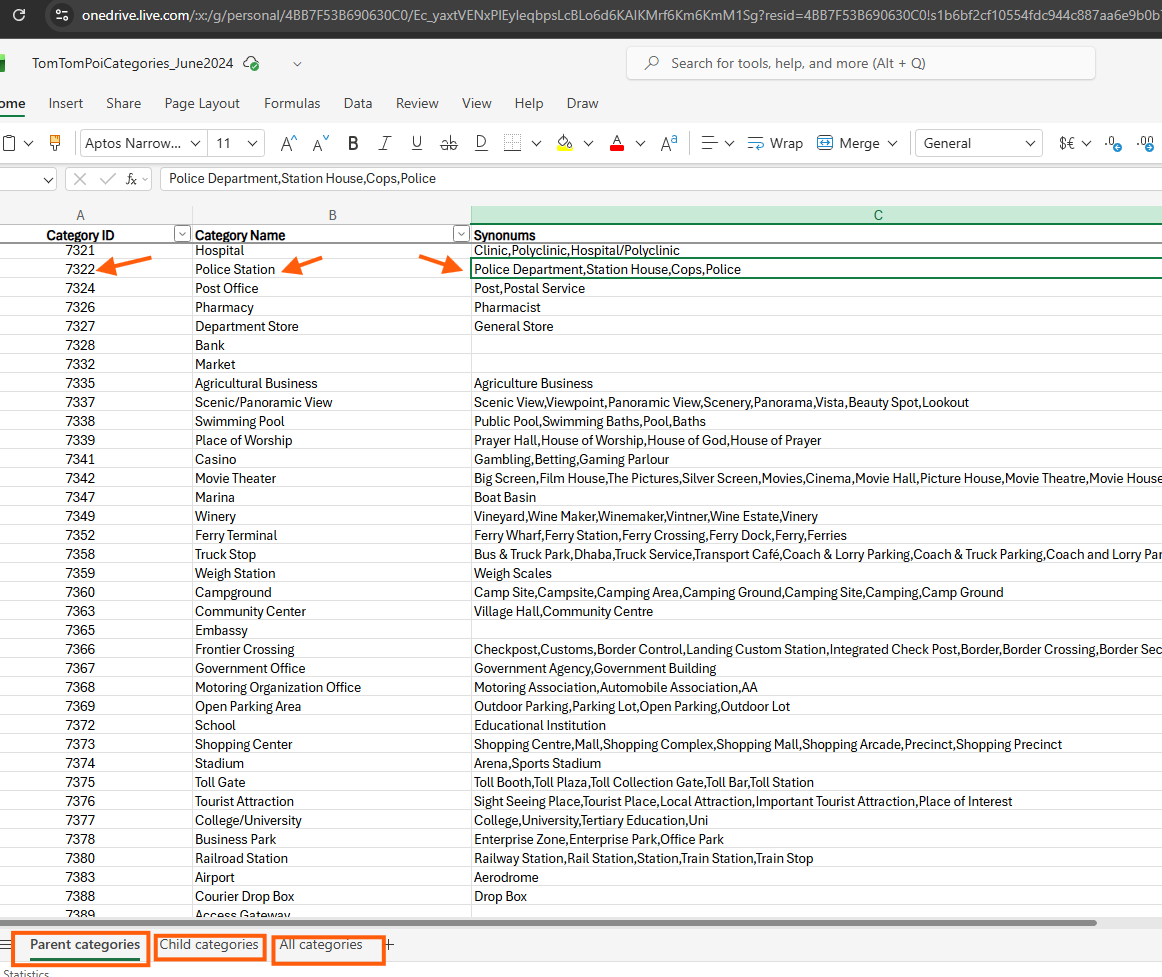Screen dimensions: 1162x977
Task: Click the Merge cells button
Action: coord(848,143)
